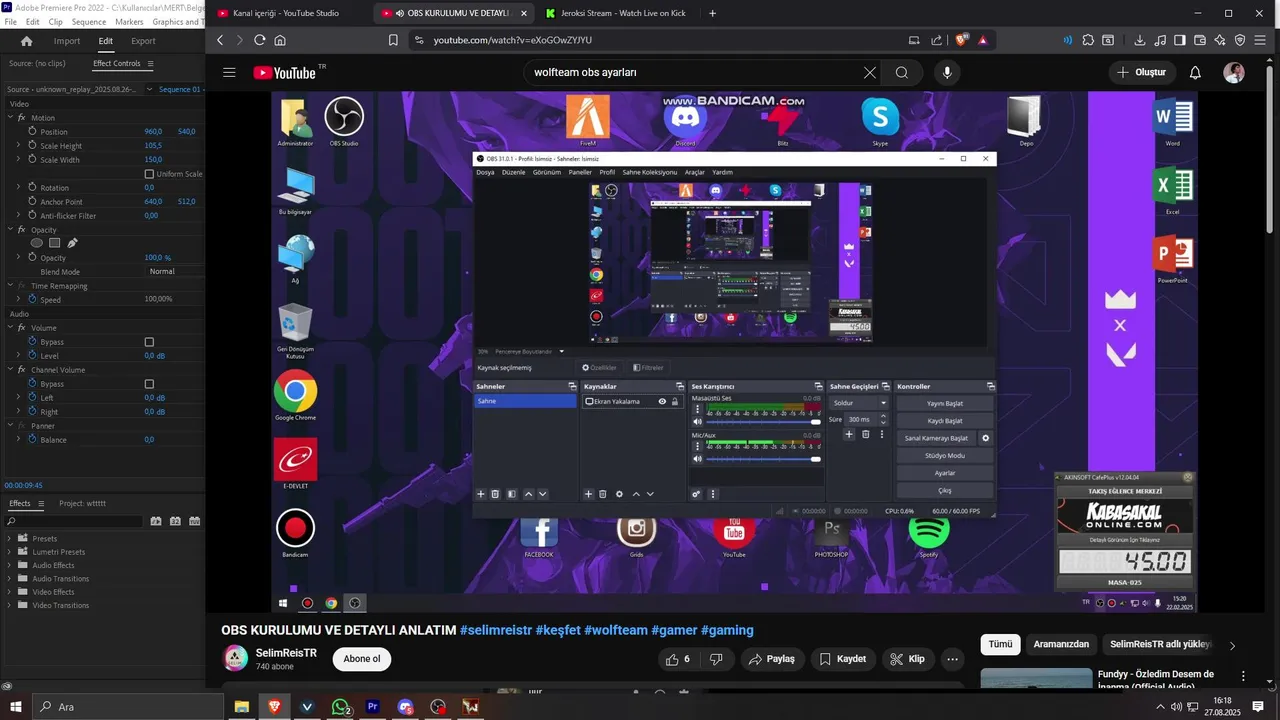Expand the Anti-flicker Filter property

pos(18,215)
